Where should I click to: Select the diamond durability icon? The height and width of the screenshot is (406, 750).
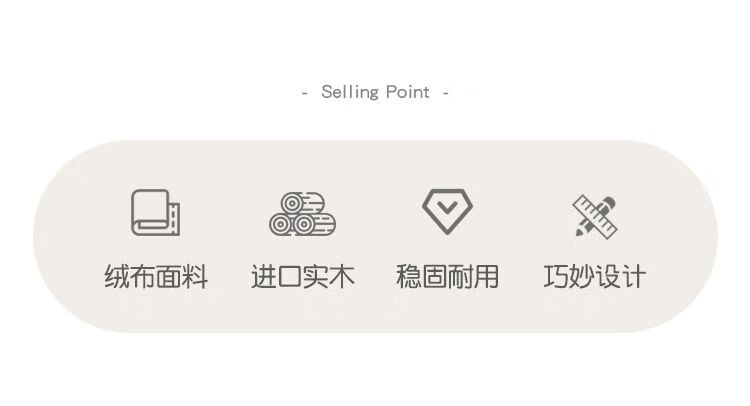pyautogui.click(x=447, y=210)
